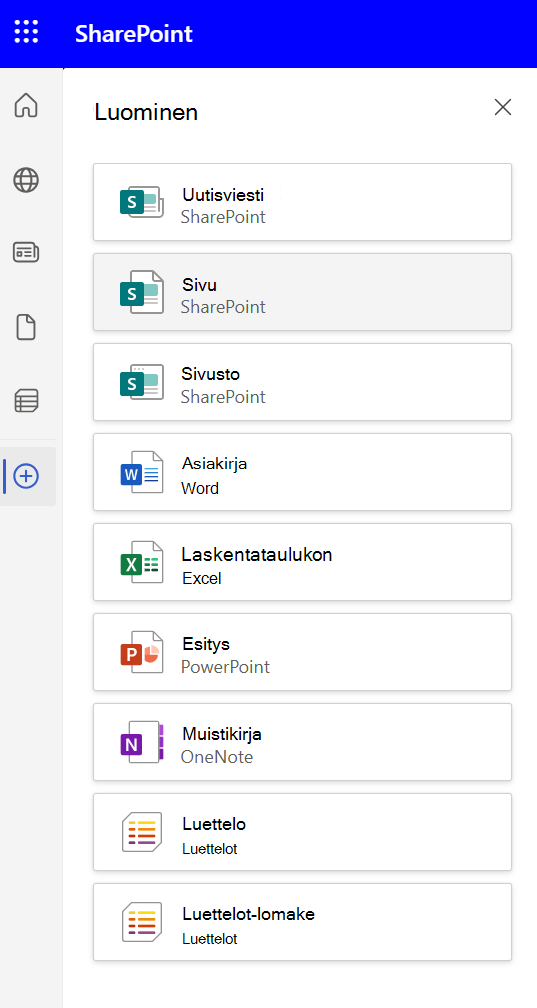The image size is (537, 1008).
Task: Create a Word Asiakirja document
Action: click(302, 472)
